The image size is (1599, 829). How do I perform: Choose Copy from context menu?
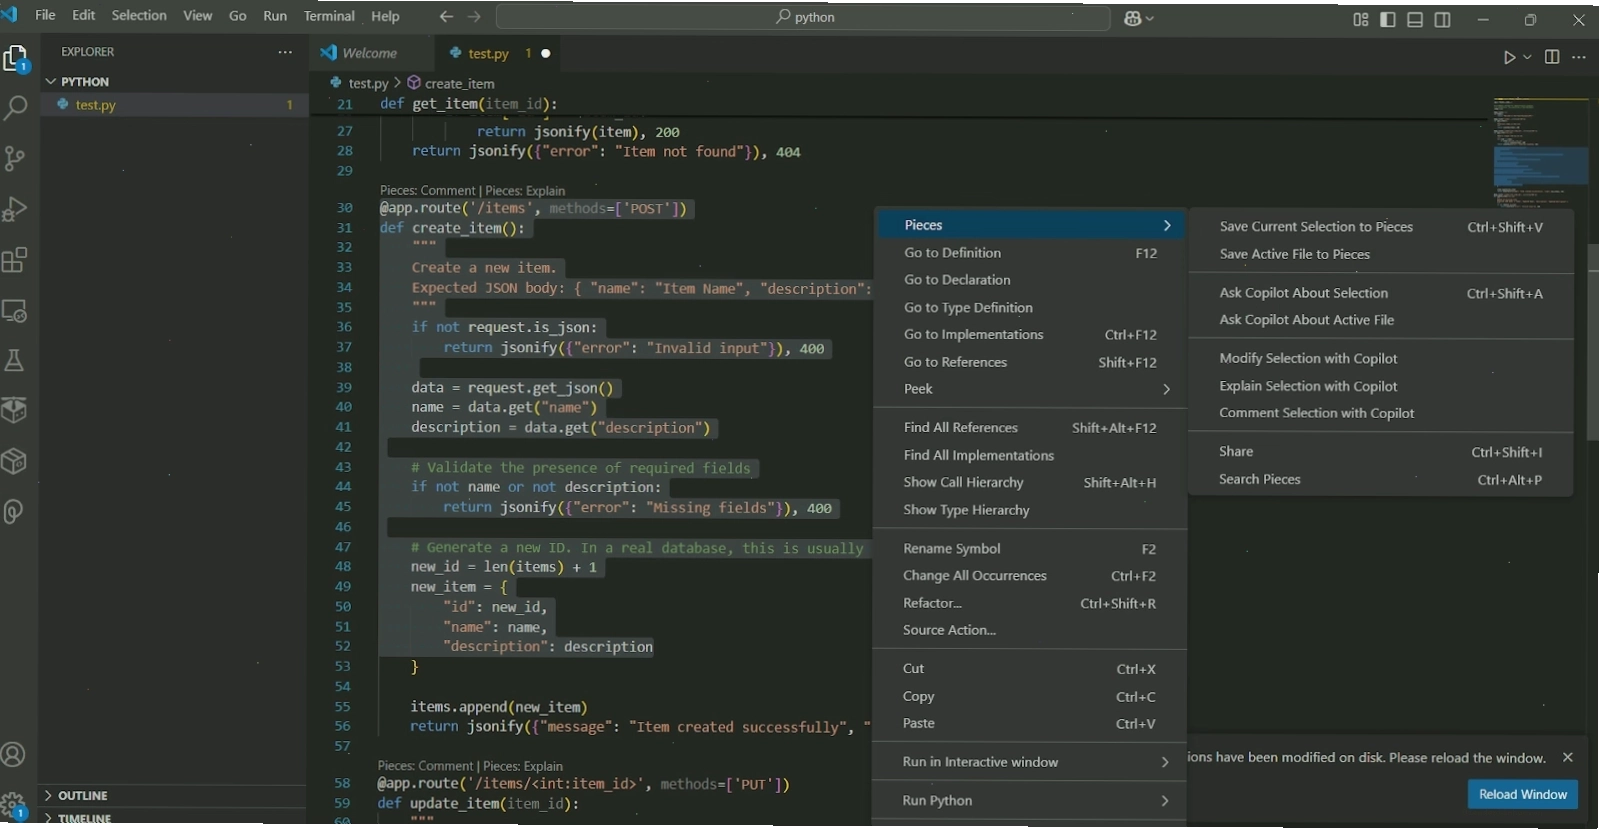(1030, 697)
